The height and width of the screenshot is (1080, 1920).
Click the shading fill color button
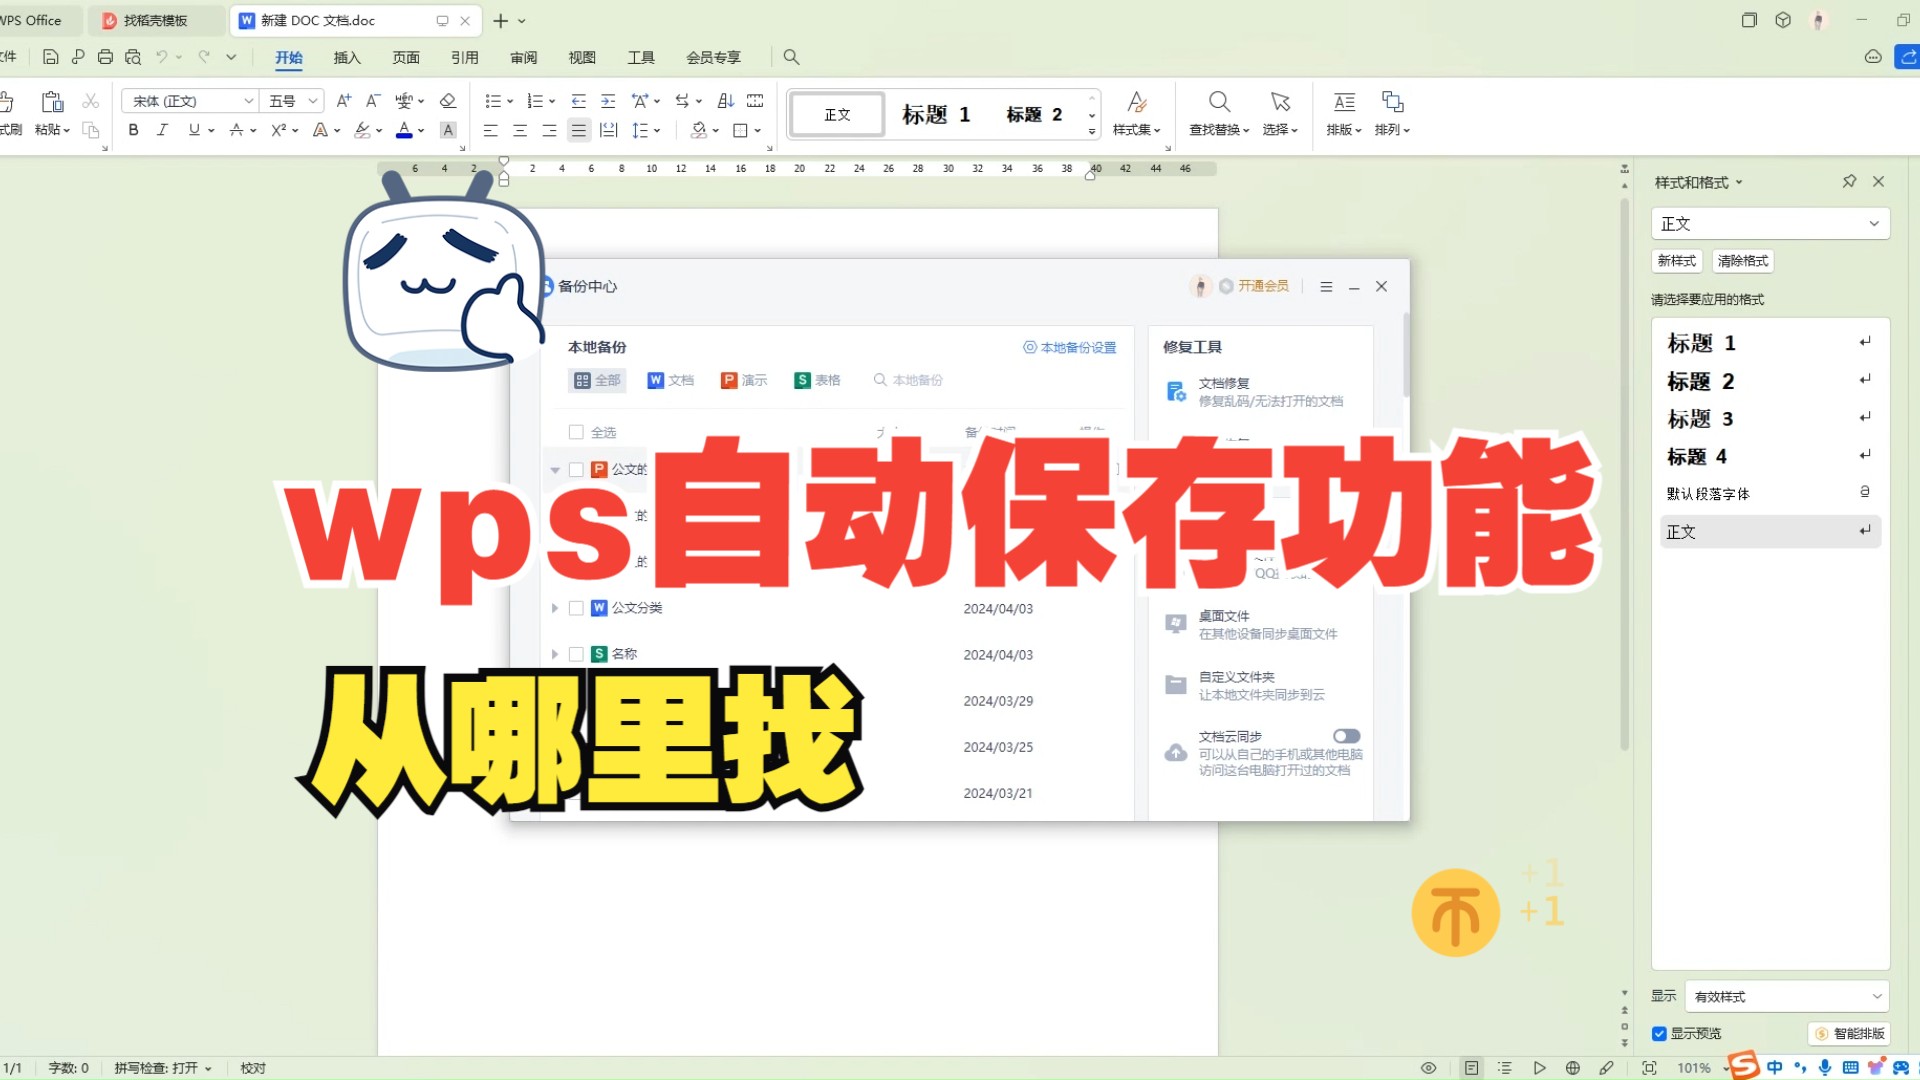698,130
